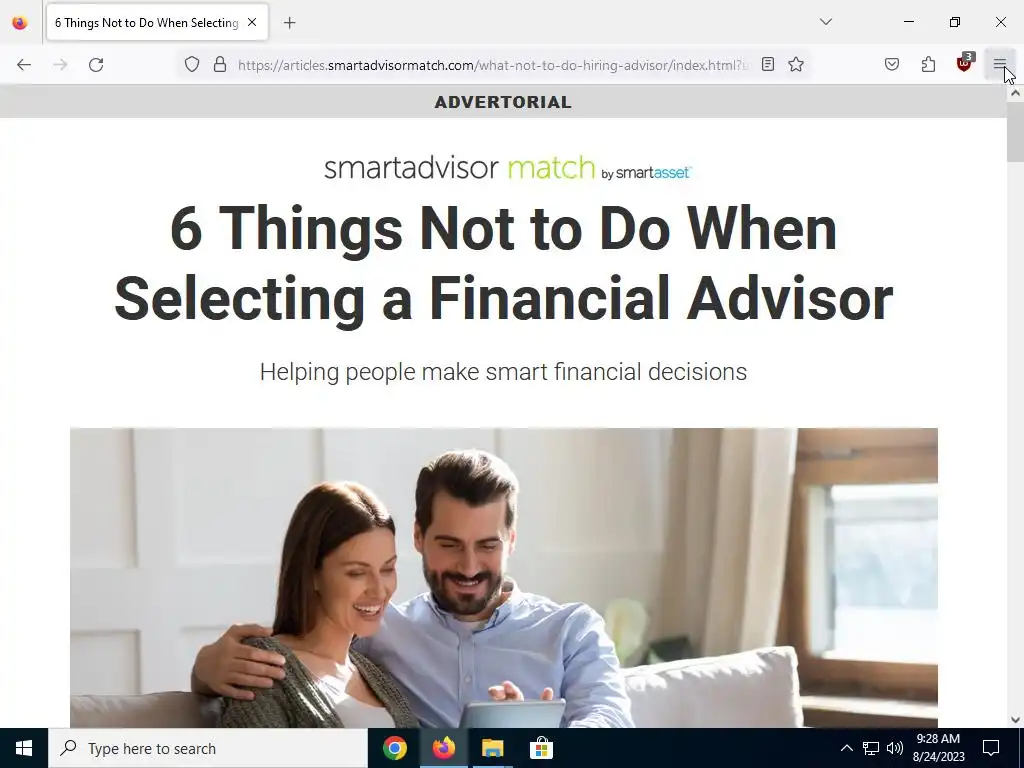
Task: Open Firefox application hamburger menu
Action: pos(999,65)
